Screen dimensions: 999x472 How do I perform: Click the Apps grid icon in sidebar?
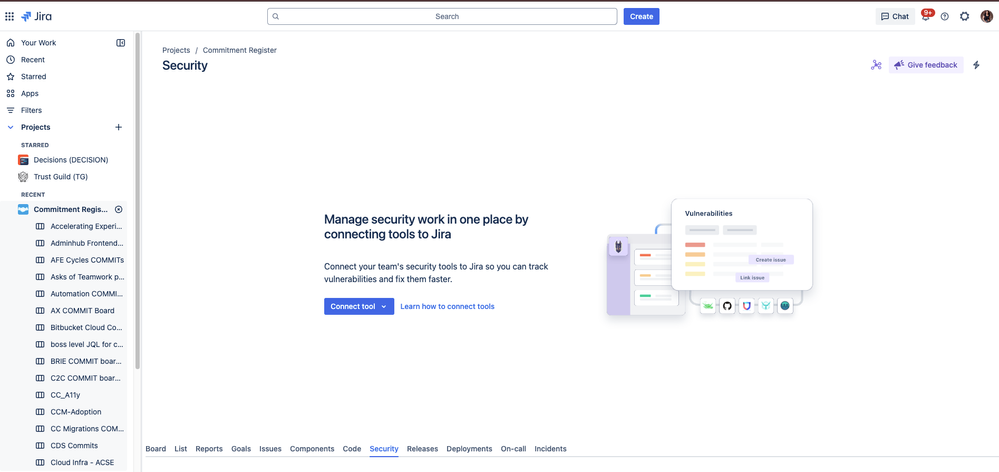click(10, 94)
